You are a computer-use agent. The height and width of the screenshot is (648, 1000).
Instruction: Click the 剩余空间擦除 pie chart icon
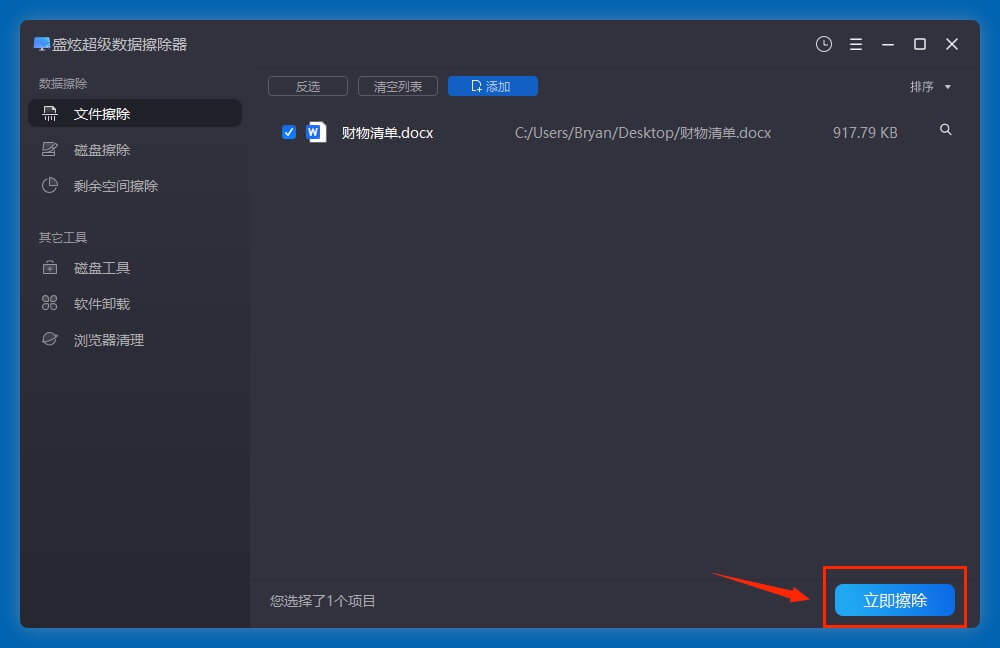tap(49, 185)
